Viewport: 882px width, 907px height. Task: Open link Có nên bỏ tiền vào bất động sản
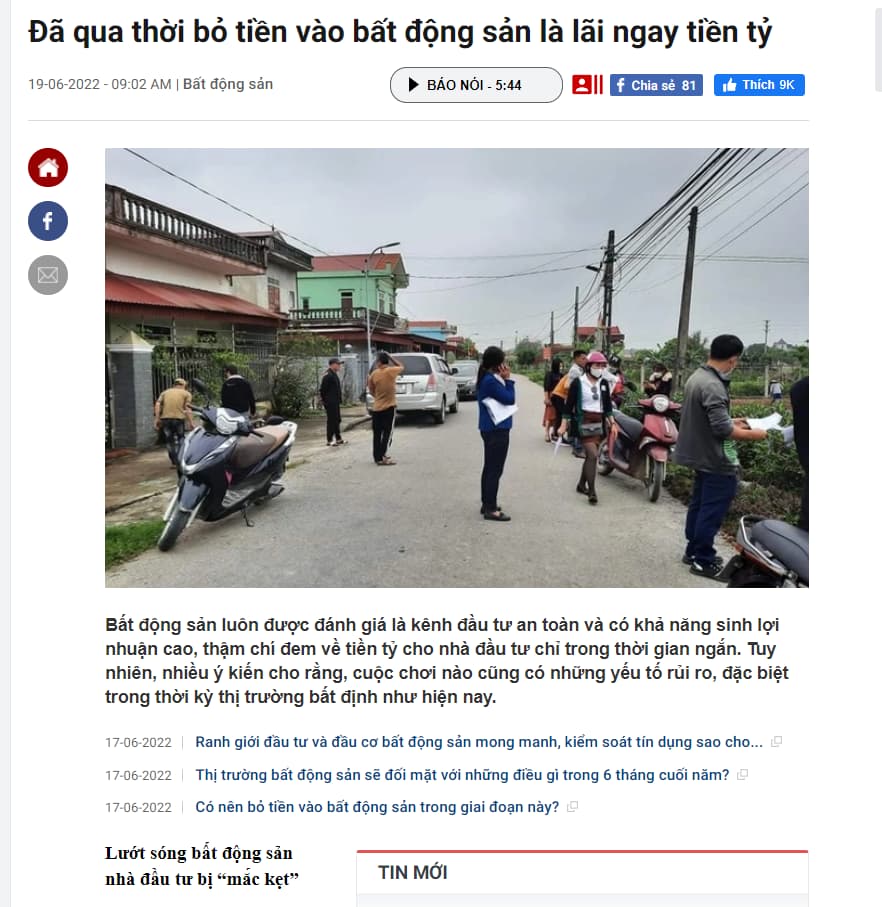coord(377,807)
